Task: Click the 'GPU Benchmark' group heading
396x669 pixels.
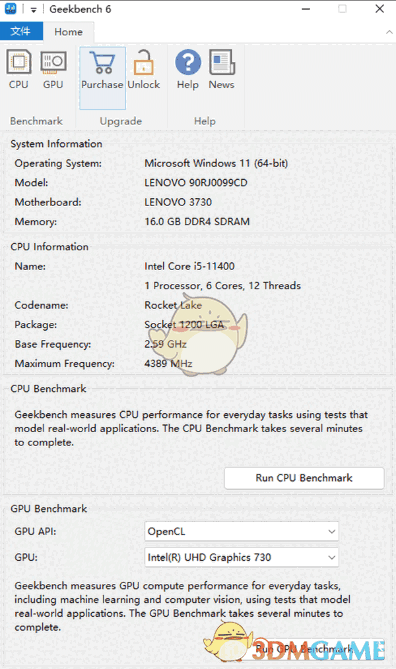Action: point(49,509)
